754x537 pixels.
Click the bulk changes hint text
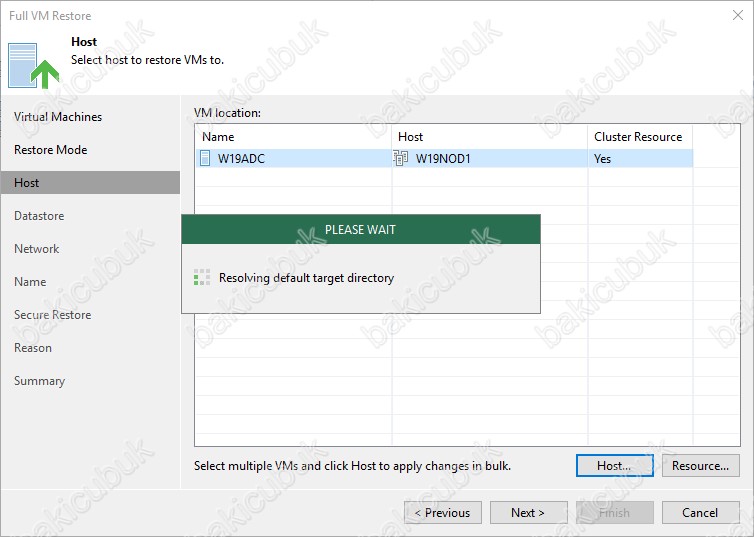click(352, 466)
